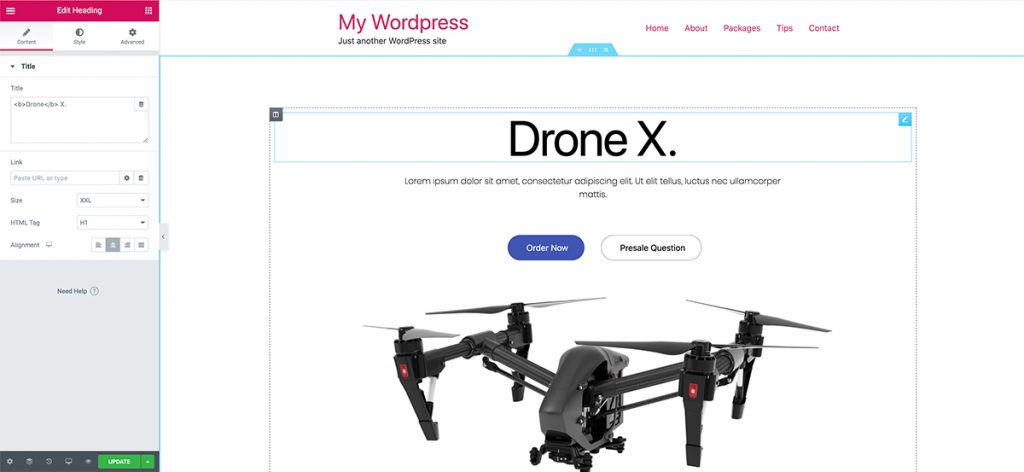Open the HTML Tag dropdown showing H1
Screen dimensions: 1024x472
click(112, 223)
